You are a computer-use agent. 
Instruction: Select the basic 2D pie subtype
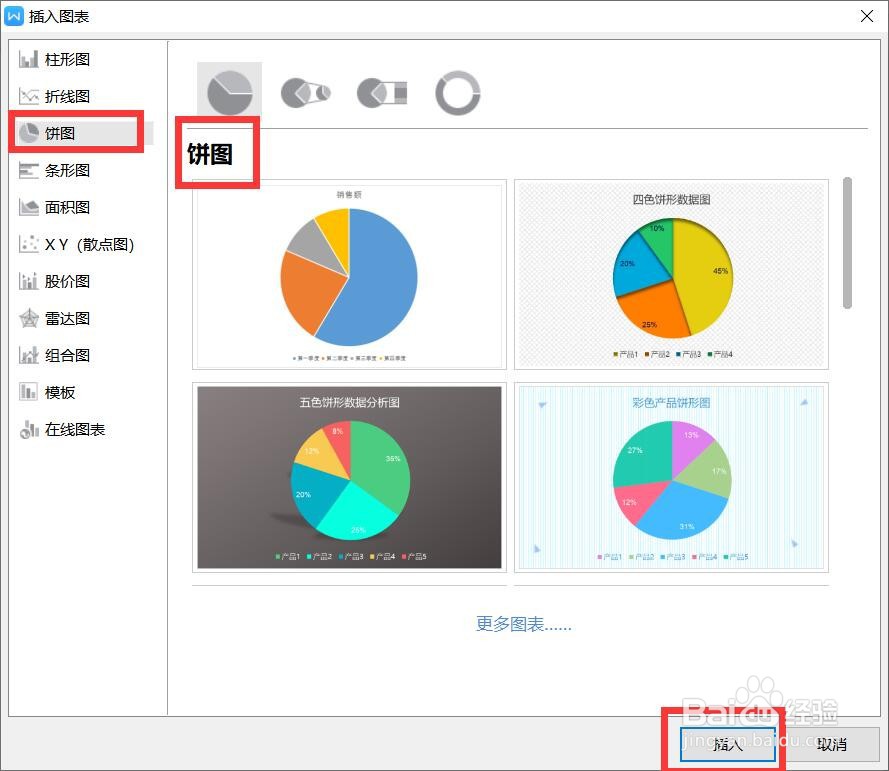pyautogui.click(x=229, y=92)
